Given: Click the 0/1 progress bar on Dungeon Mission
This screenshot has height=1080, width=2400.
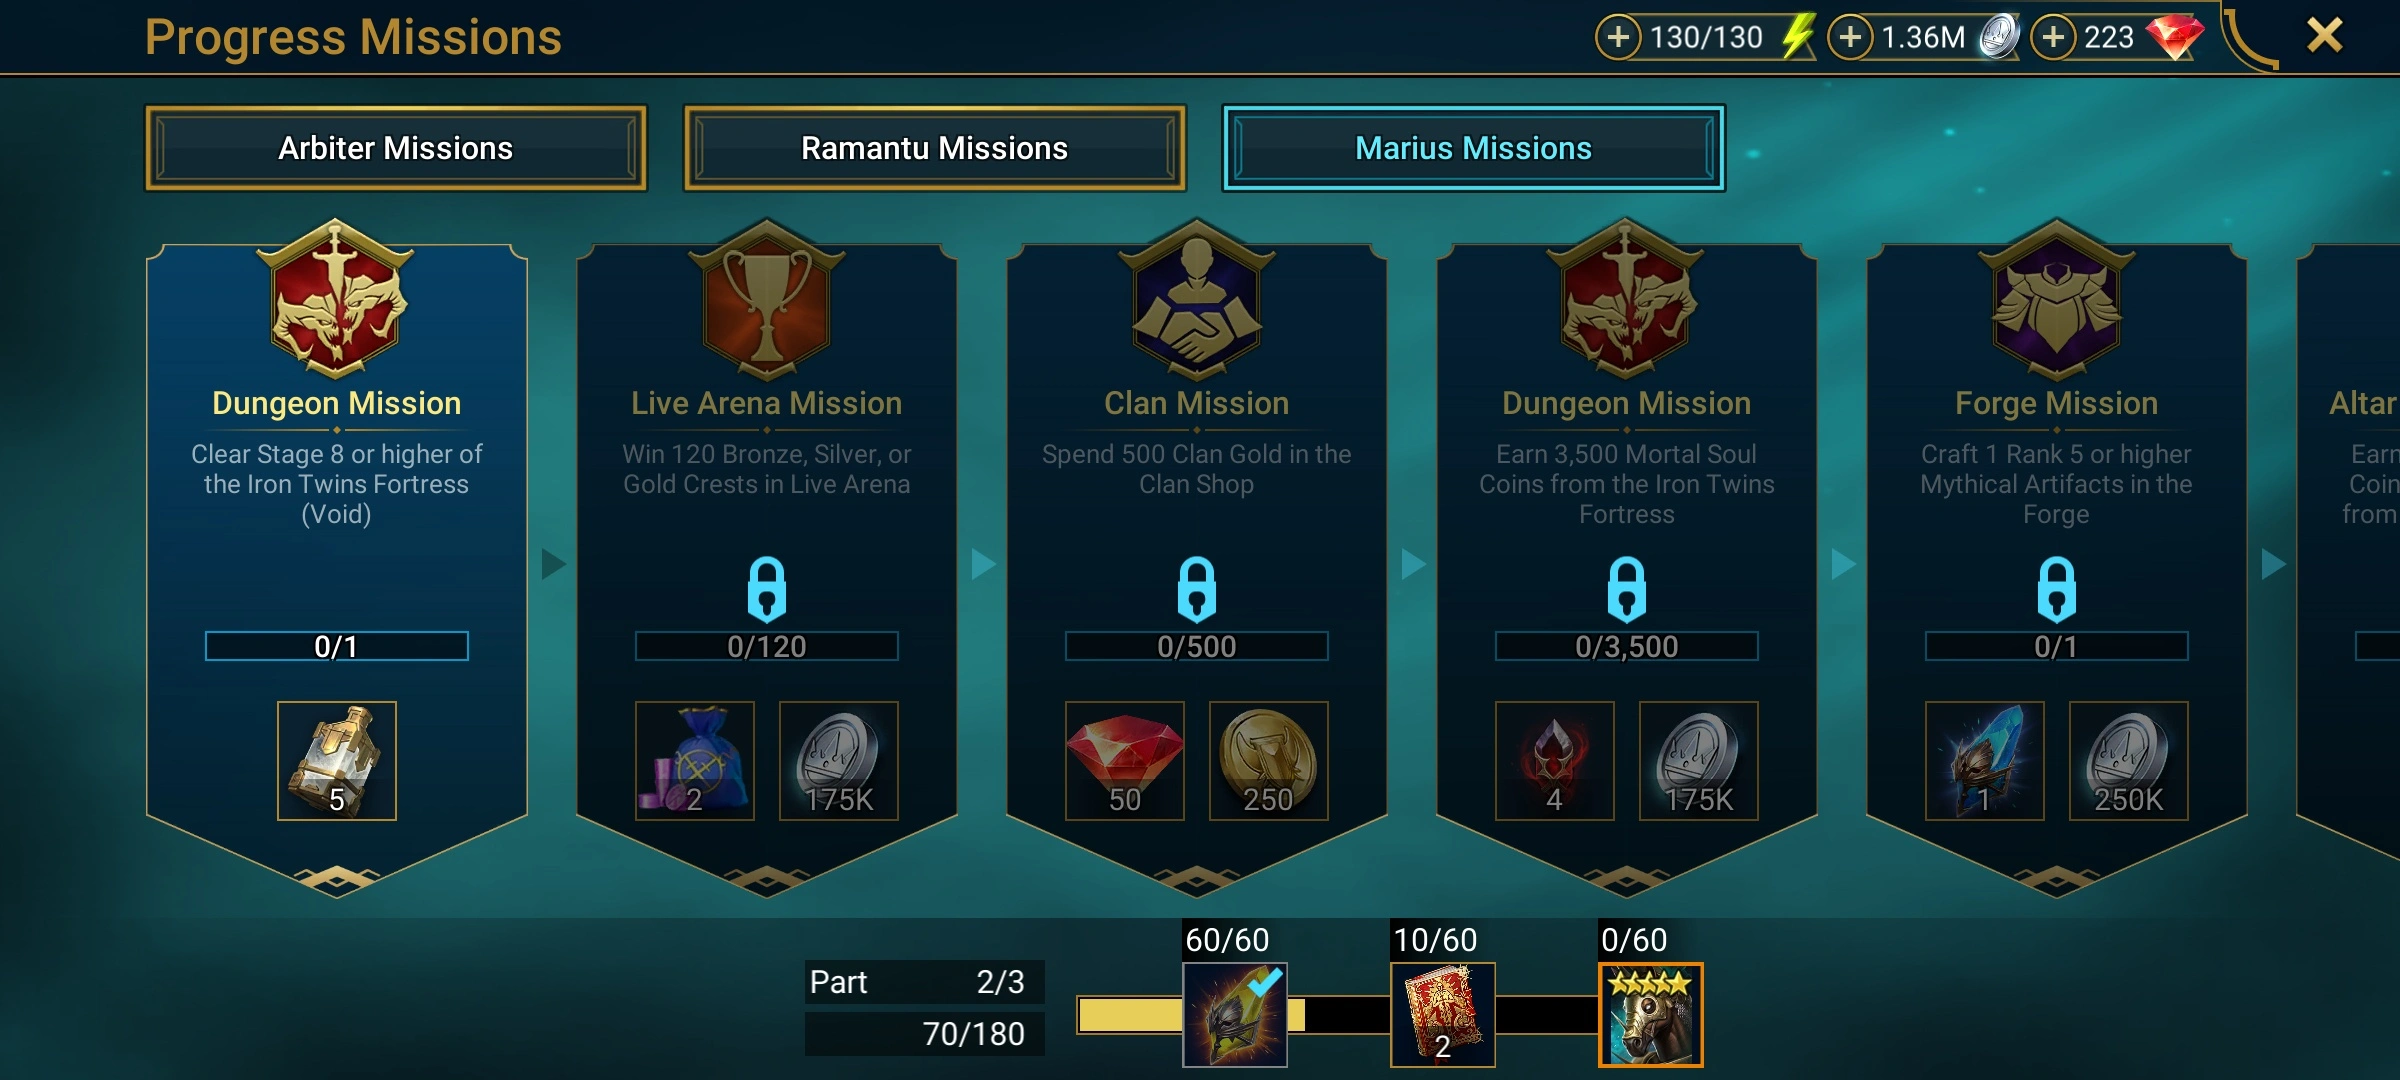Looking at the screenshot, I should (337, 646).
